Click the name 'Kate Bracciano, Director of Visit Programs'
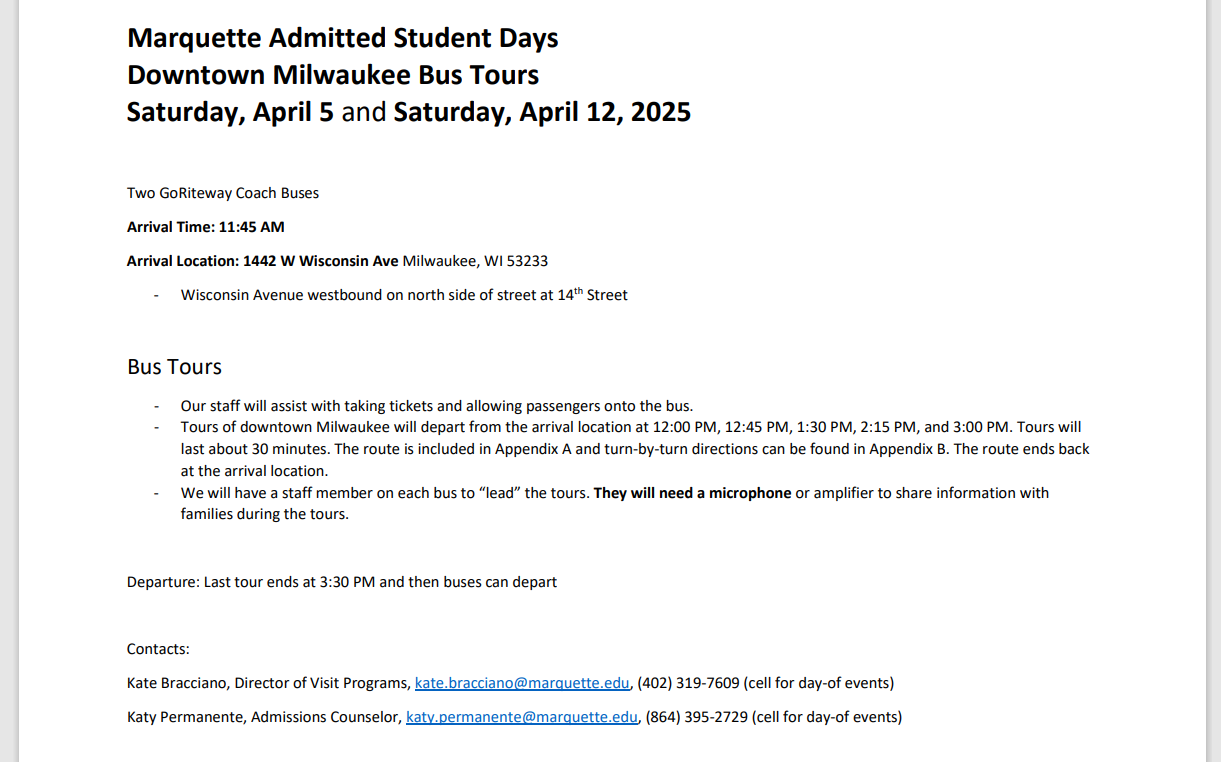This screenshot has height=762, width=1221. tap(268, 683)
